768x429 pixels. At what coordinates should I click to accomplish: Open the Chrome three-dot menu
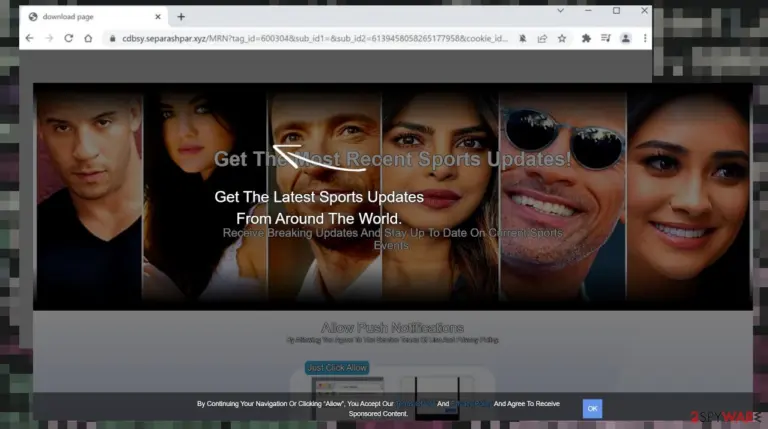click(645, 38)
